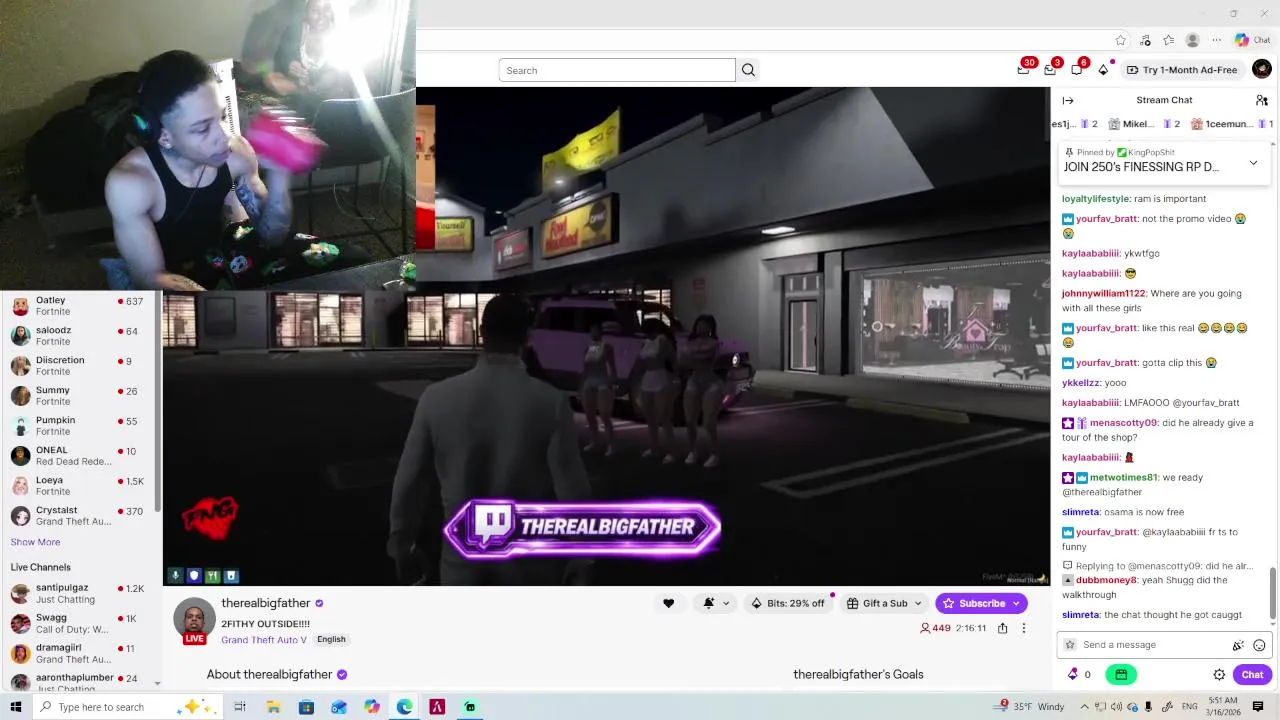Open Prime loot crown icon with badge 30
This screenshot has width=1280, height=720.
coord(1023,69)
